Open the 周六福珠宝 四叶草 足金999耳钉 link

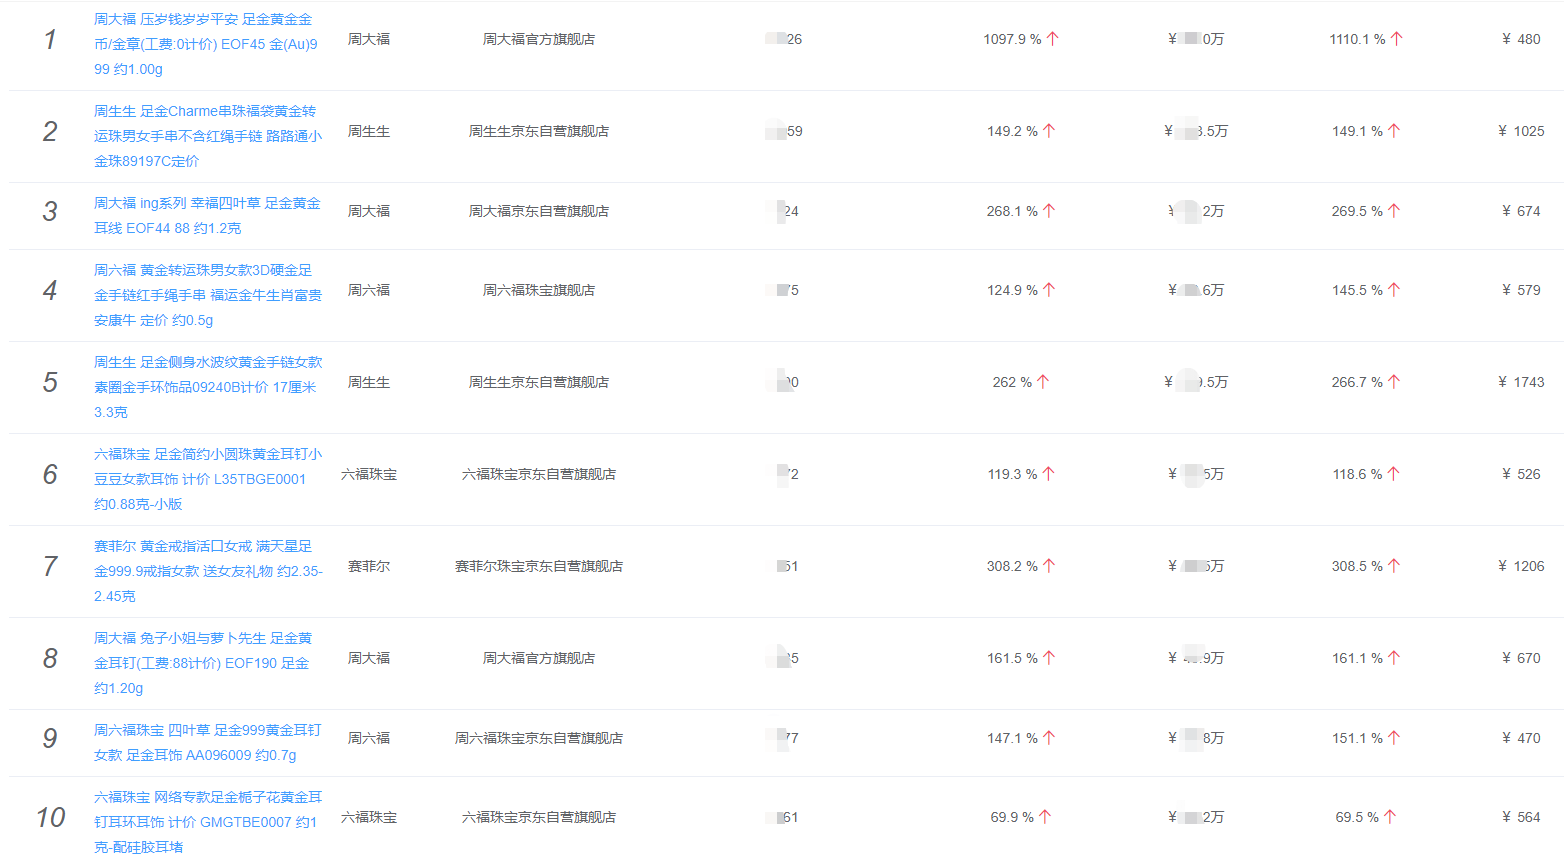click(208, 743)
